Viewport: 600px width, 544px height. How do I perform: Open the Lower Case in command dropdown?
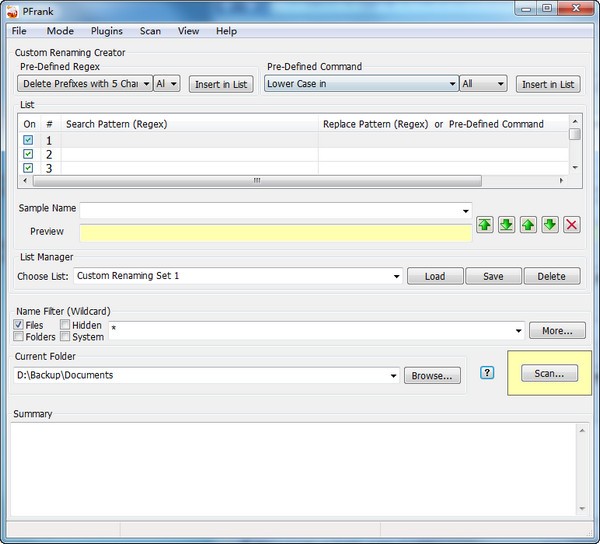[361, 83]
